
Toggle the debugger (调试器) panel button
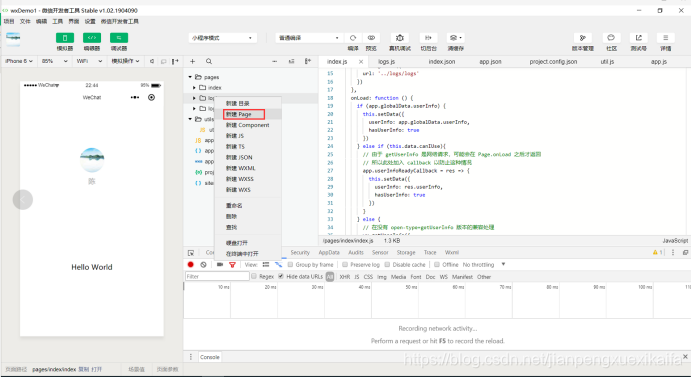pyautogui.click(x=119, y=38)
